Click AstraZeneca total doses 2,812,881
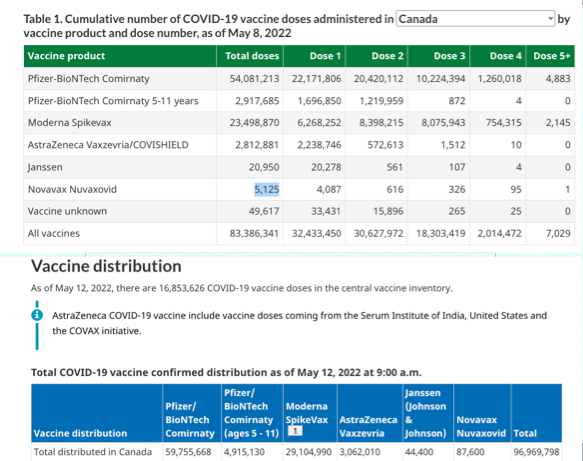This screenshot has width=583, height=461. coord(257,145)
